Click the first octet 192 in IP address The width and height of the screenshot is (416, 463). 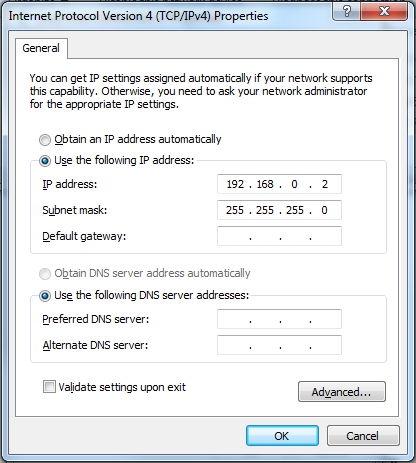click(x=235, y=184)
